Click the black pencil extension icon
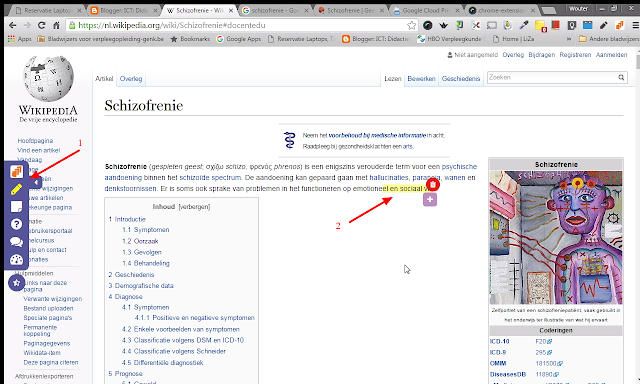The height and width of the screenshot is (384, 640). (x=604, y=25)
